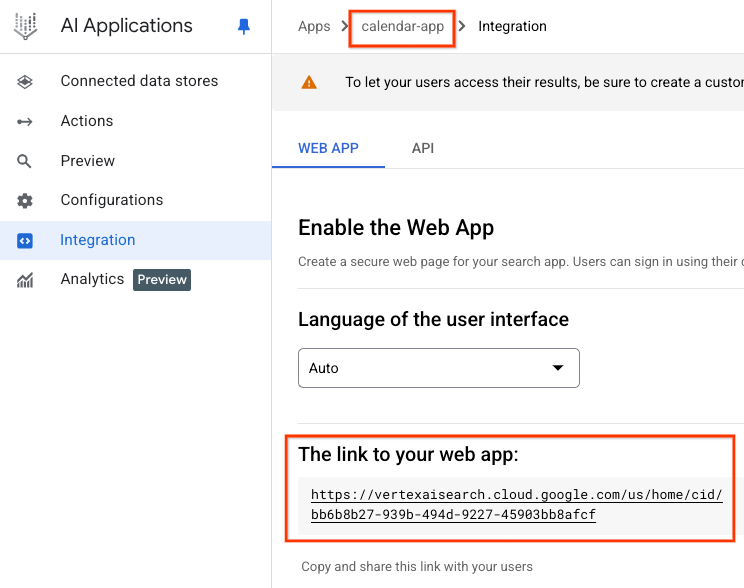Click the Analytics chart icon
This screenshot has height=588, width=744.
25,280
